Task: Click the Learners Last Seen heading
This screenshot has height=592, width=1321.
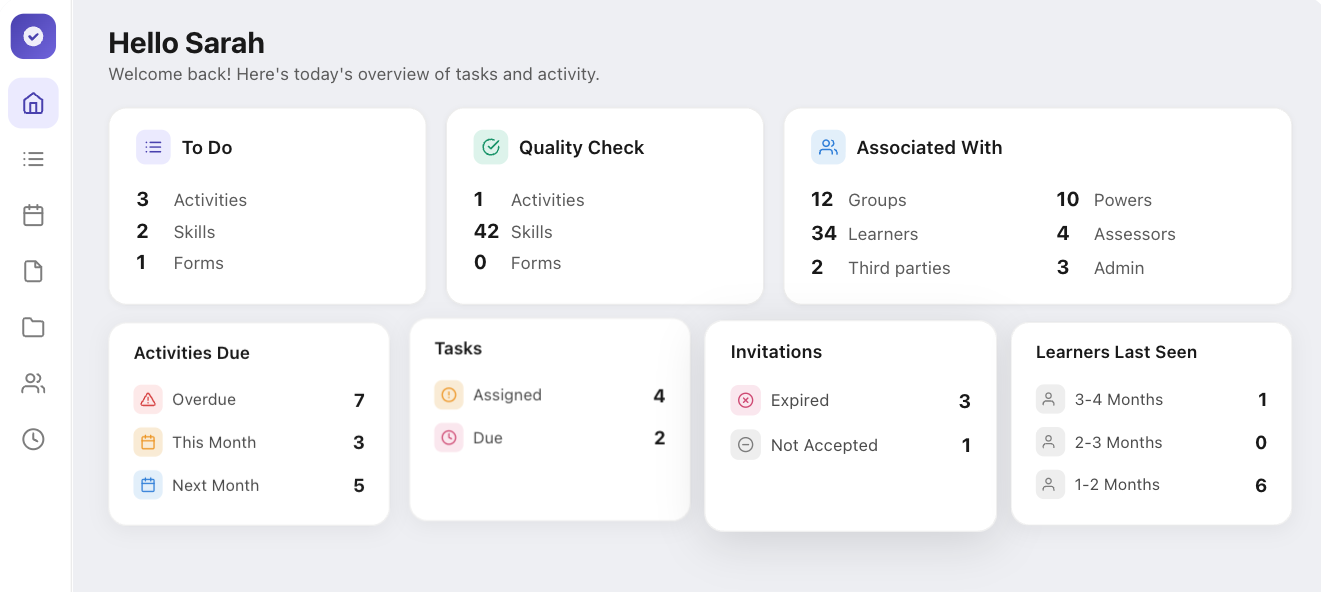Action: [x=1116, y=352]
